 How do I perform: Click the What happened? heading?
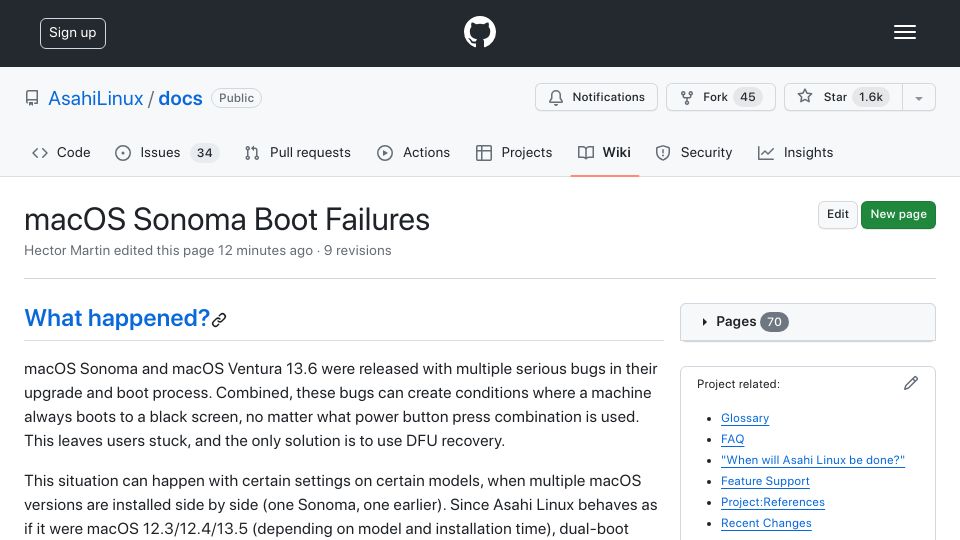(x=117, y=318)
